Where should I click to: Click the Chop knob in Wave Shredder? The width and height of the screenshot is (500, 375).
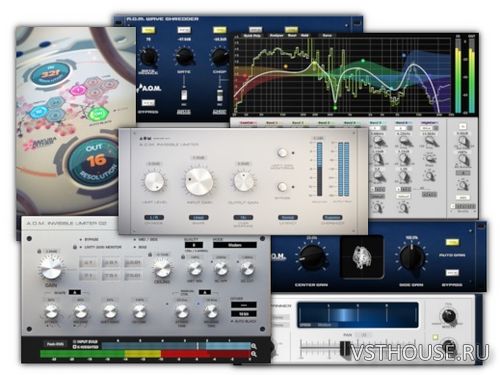point(220,57)
